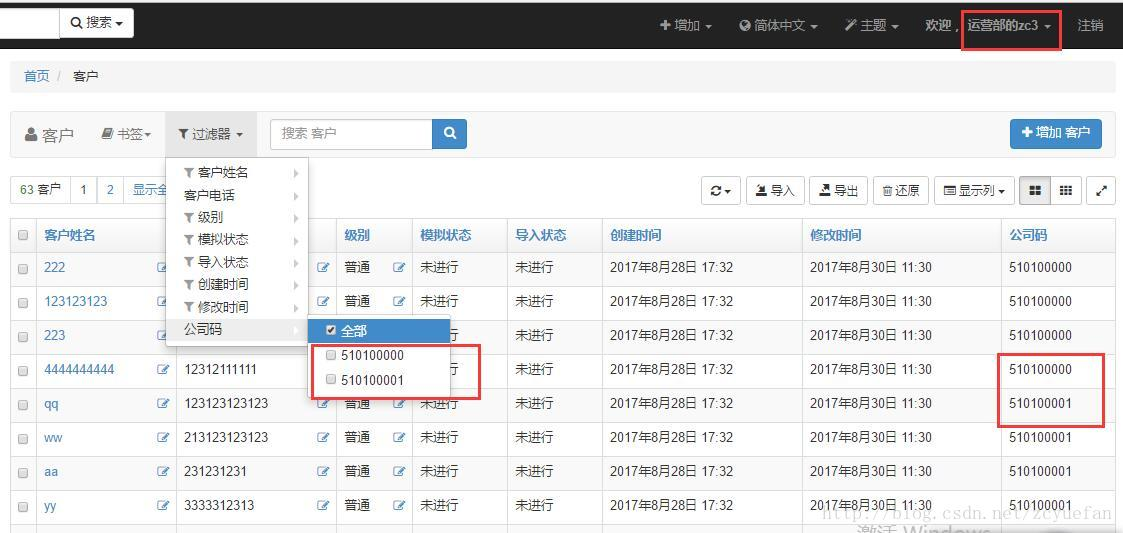Edit phone number 231231231 pencil icon
The width and height of the screenshot is (1123, 533).
pyautogui.click(x=324, y=471)
